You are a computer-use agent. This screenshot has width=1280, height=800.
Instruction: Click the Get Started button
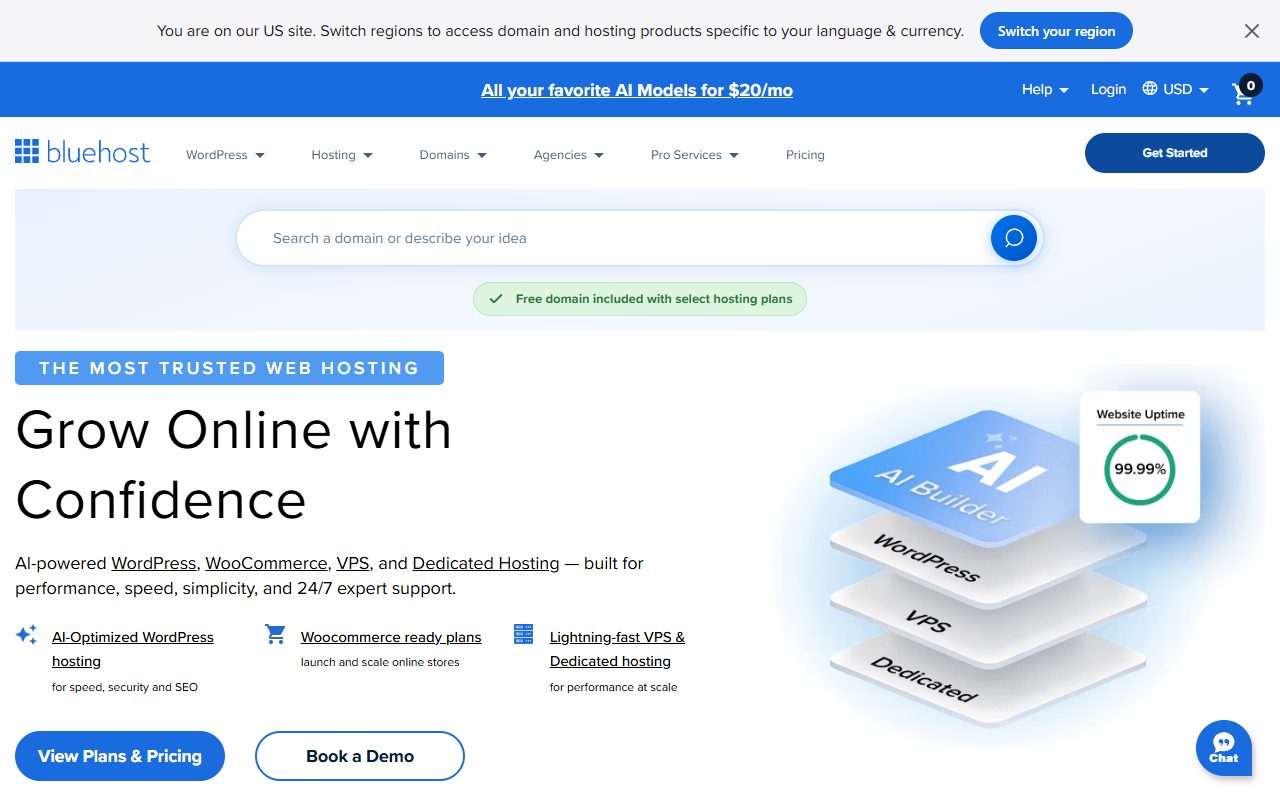pyautogui.click(x=1174, y=153)
